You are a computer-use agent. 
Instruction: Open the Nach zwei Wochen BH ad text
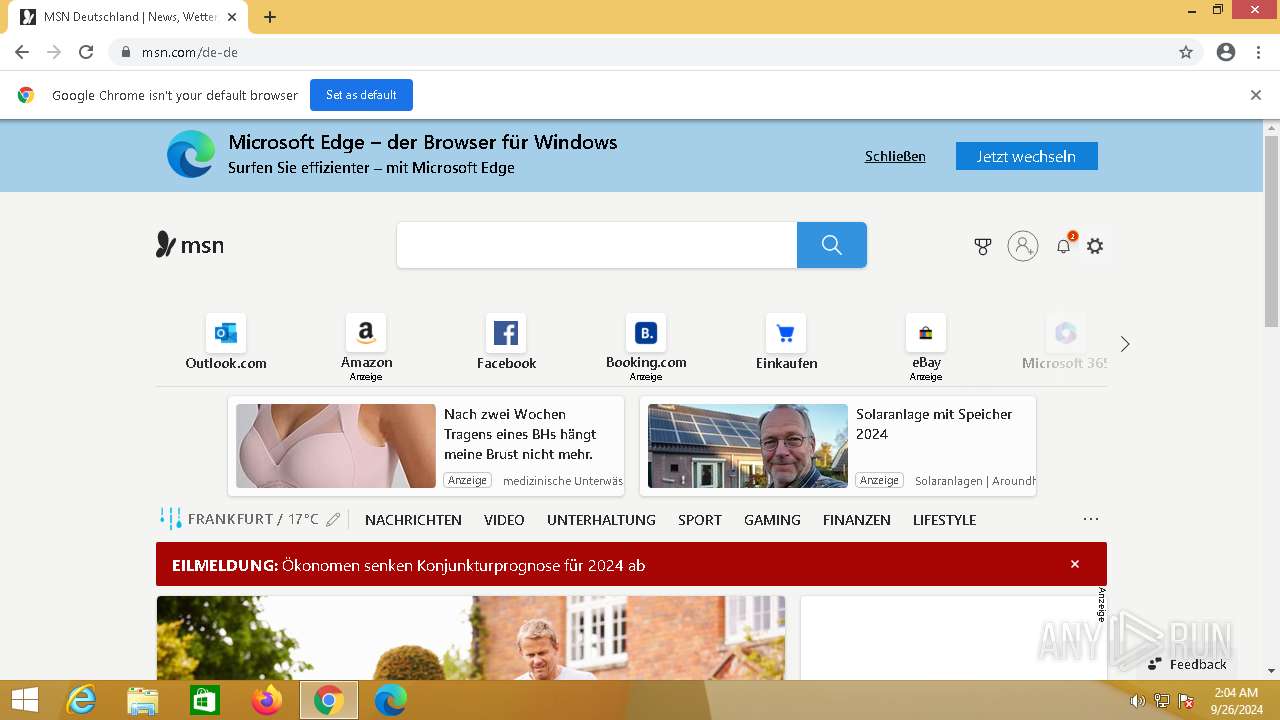pyautogui.click(x=520, y=434)
